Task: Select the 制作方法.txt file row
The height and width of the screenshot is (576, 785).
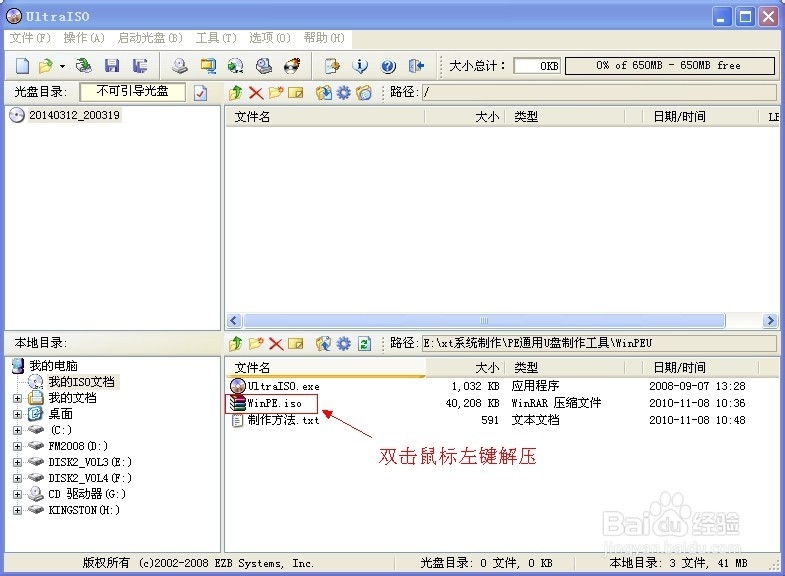Action: 501,420
